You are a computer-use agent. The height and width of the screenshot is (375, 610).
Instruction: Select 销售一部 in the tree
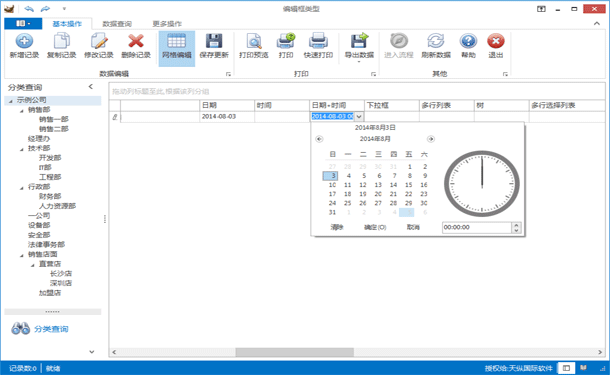point(54,119)
